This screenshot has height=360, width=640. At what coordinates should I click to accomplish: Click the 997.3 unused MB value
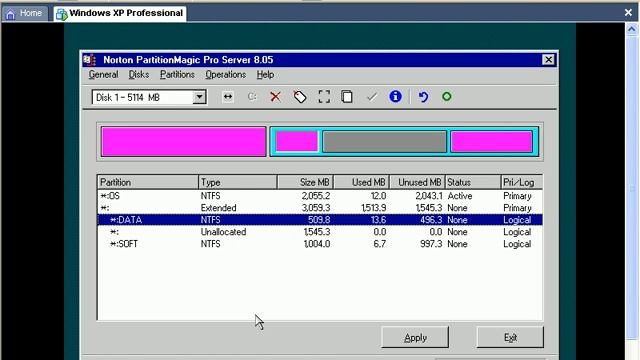(431, 244)
